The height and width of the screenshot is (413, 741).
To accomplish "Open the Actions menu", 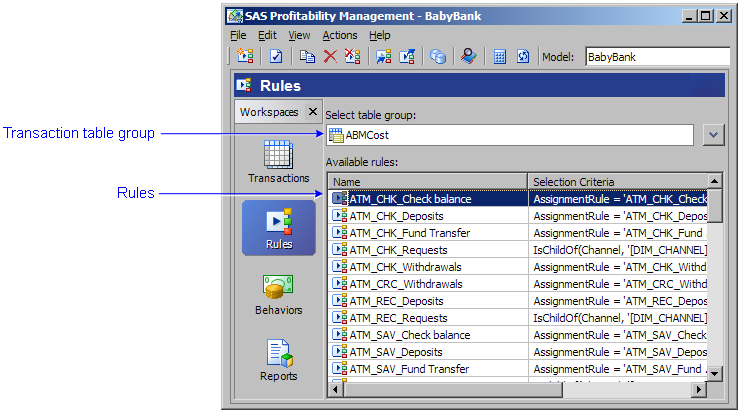I will coord(339,35).
